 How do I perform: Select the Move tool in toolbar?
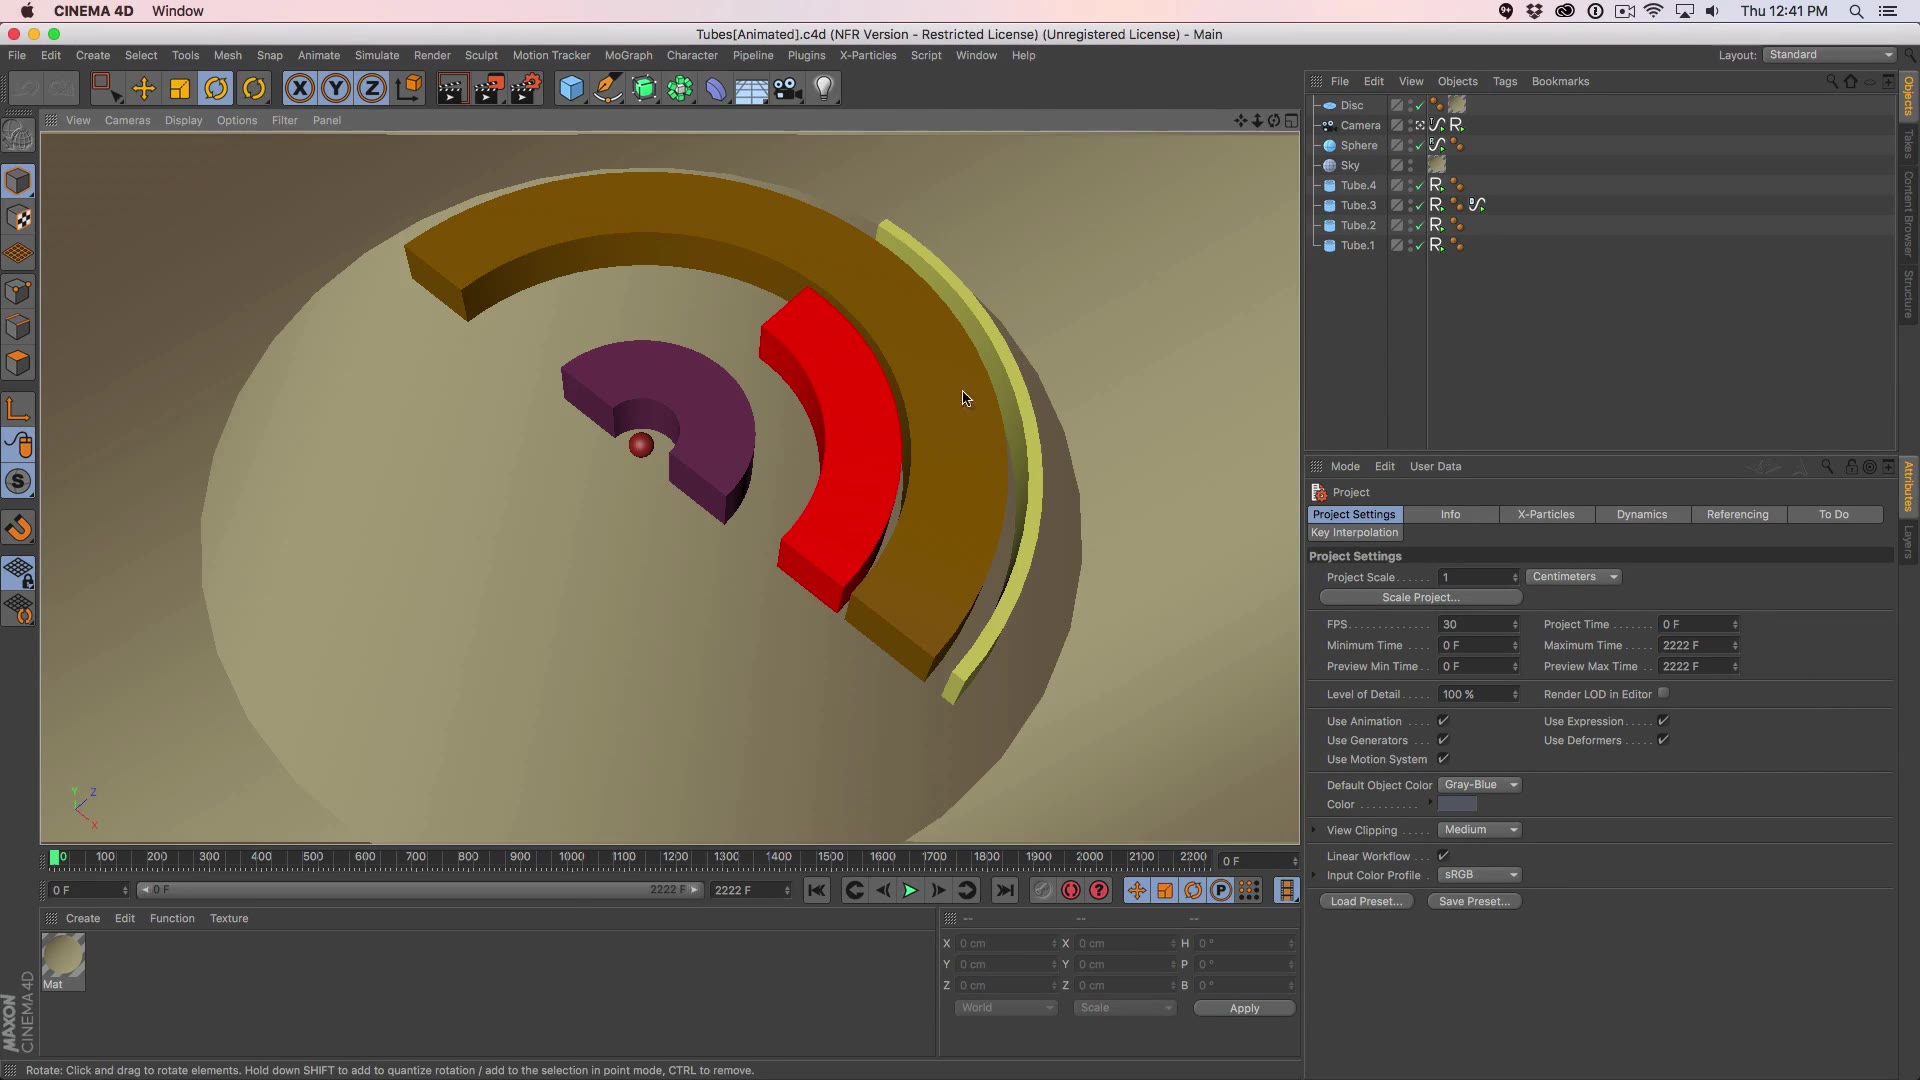point(142,87)
